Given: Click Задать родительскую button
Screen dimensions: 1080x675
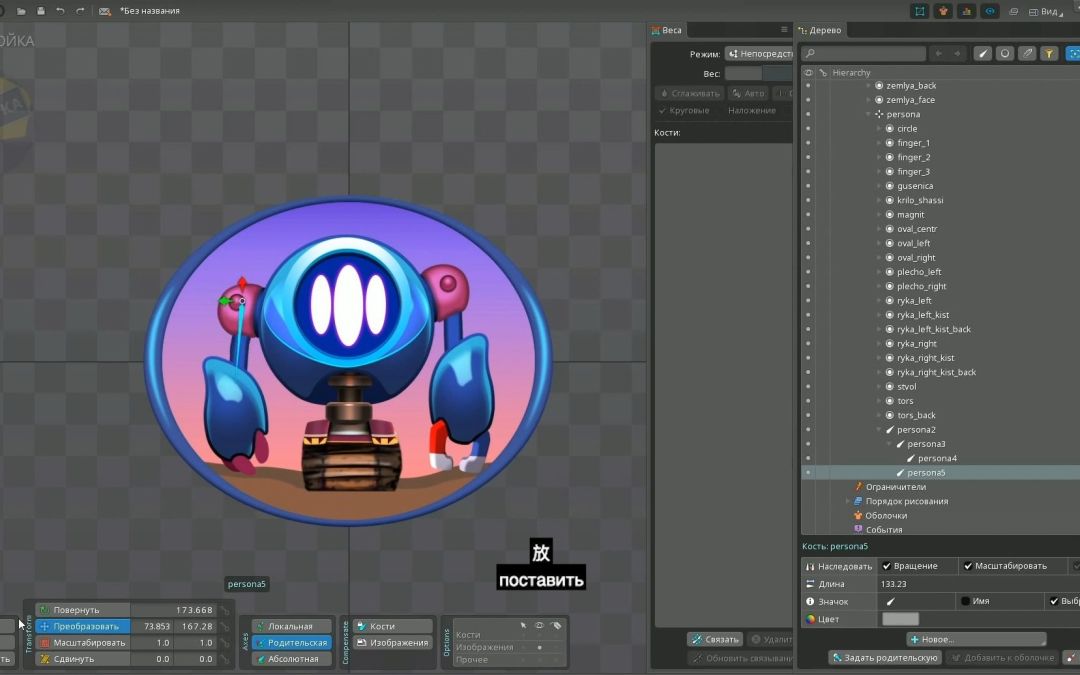Looking at the screenshot, I should 885,658.
